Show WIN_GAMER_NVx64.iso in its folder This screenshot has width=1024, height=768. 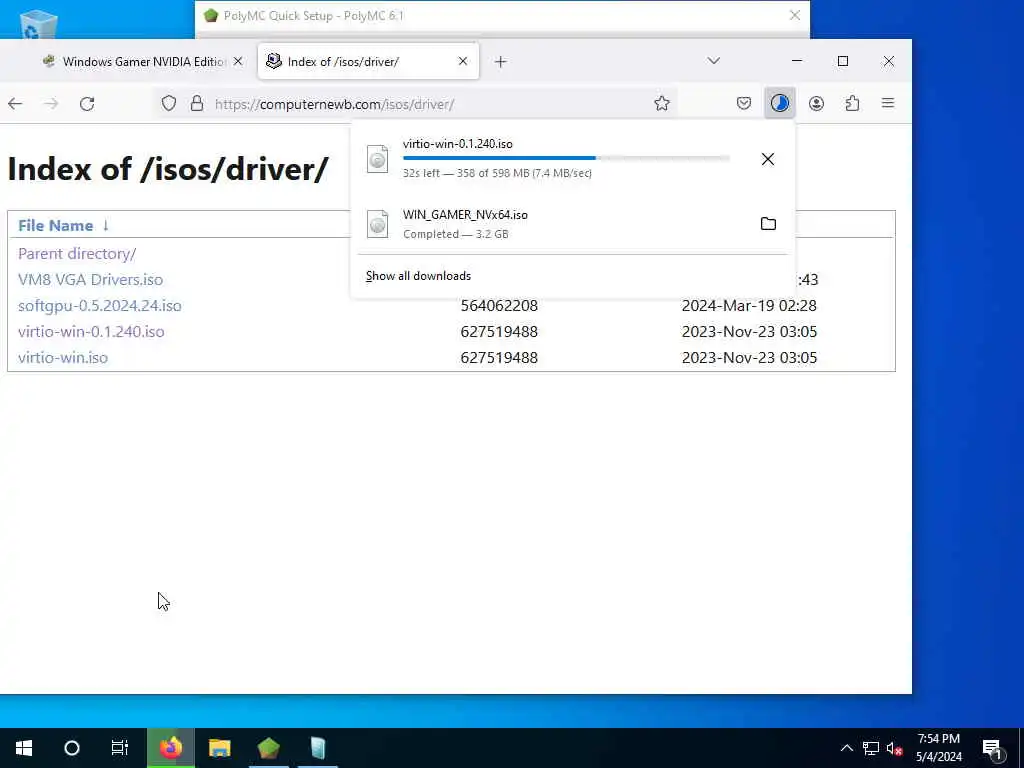tap(768, 224)
